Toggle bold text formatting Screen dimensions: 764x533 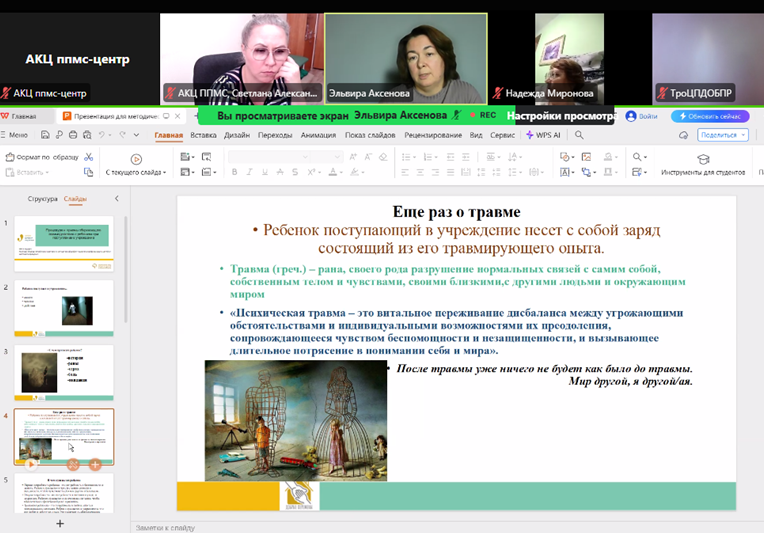[235, 172]
